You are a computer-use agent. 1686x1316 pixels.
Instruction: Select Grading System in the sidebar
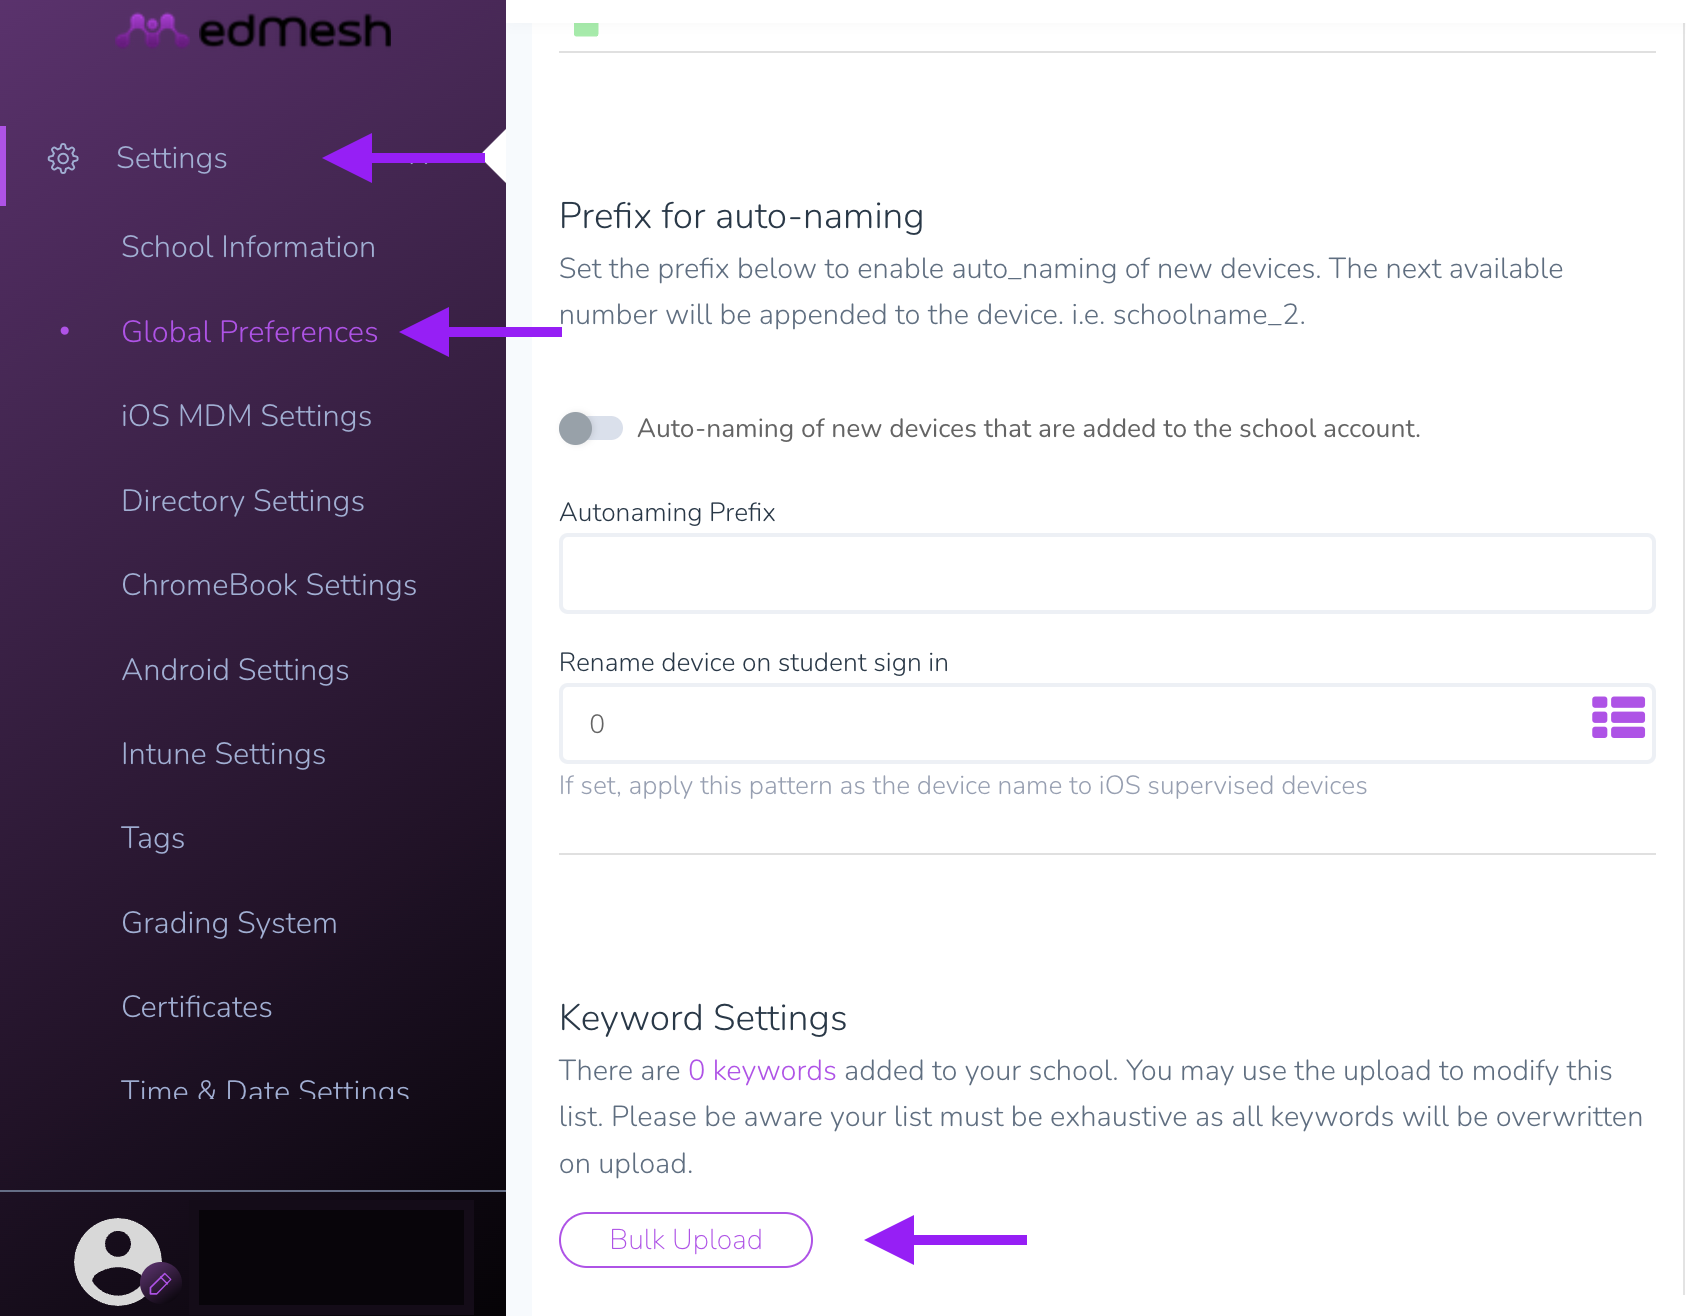[229, 923]
